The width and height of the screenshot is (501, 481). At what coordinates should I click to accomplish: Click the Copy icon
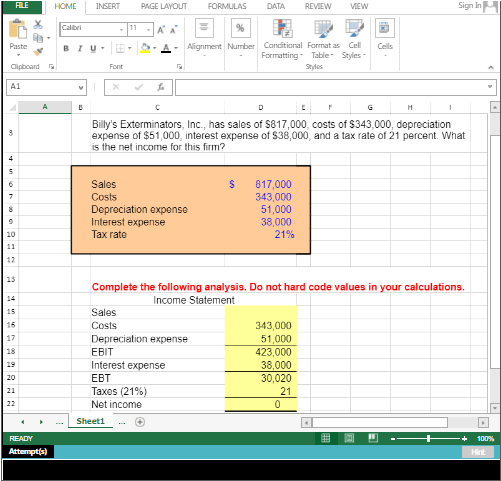(x=38, y=38)
